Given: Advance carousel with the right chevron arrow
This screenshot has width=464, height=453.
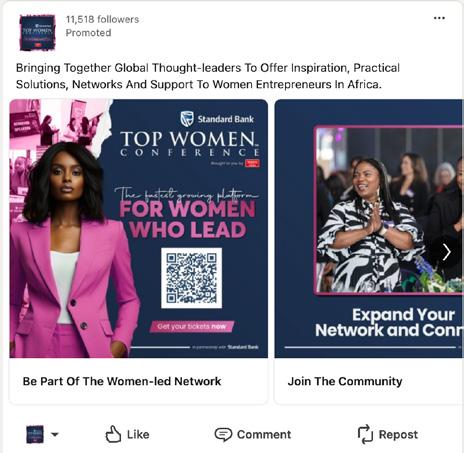Looking at the screenshot, I should [x=447, y=252].
